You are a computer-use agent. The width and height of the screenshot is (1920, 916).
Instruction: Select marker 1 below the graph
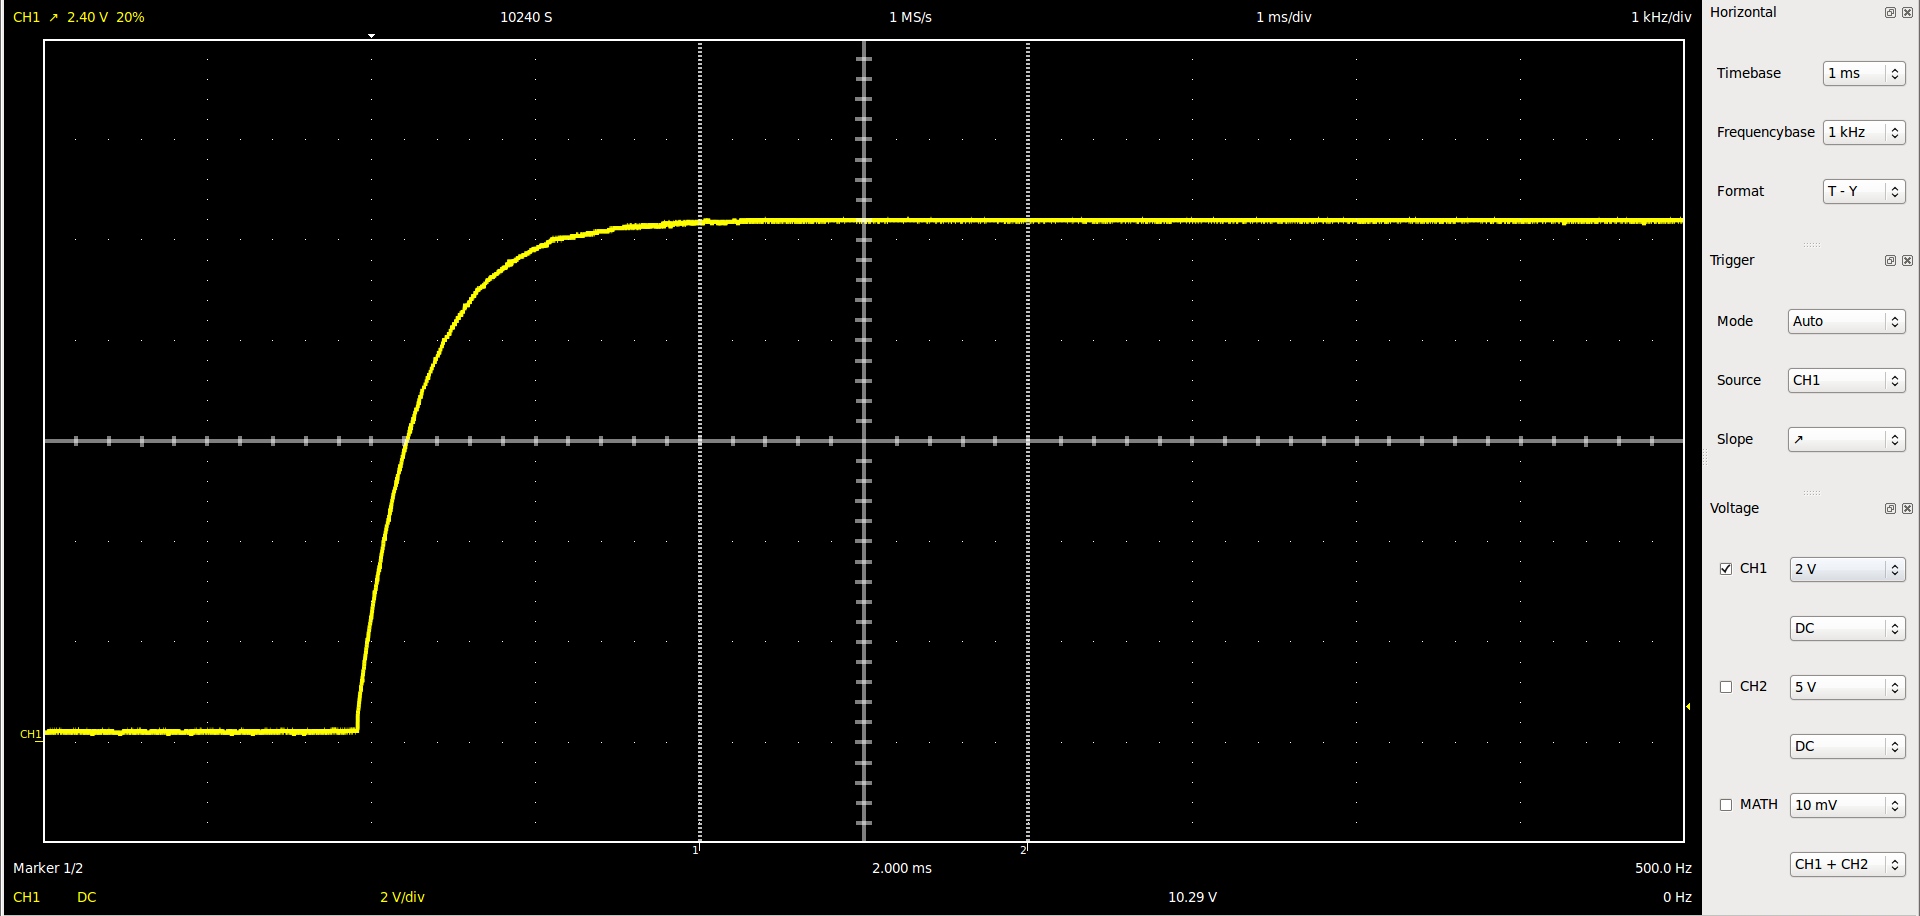tap(696, 849)
